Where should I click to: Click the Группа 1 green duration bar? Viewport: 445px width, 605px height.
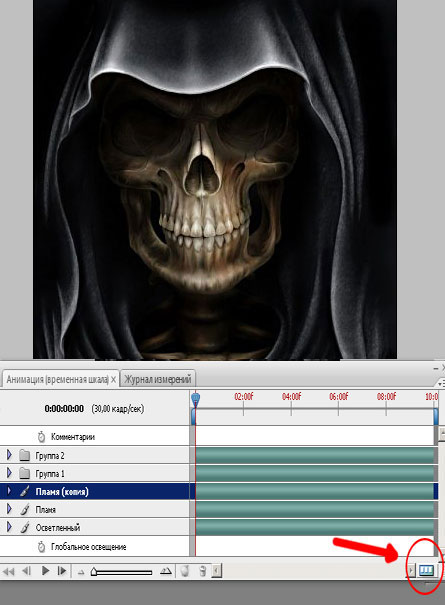315,473
